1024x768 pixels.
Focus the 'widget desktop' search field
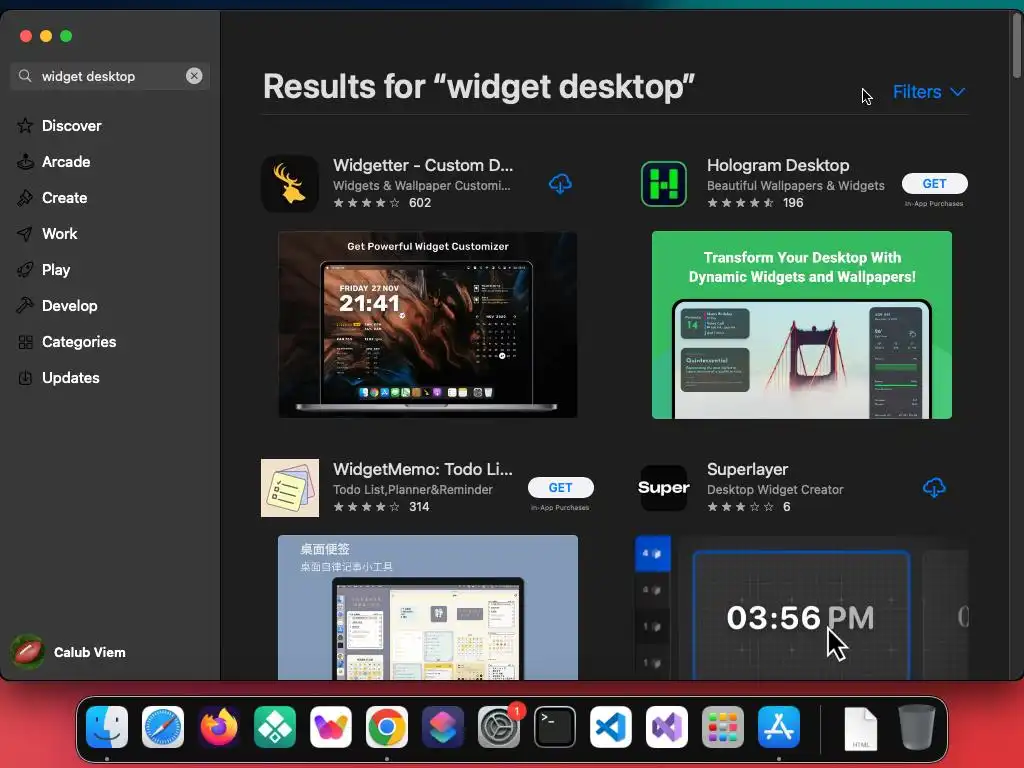point(110,76)
